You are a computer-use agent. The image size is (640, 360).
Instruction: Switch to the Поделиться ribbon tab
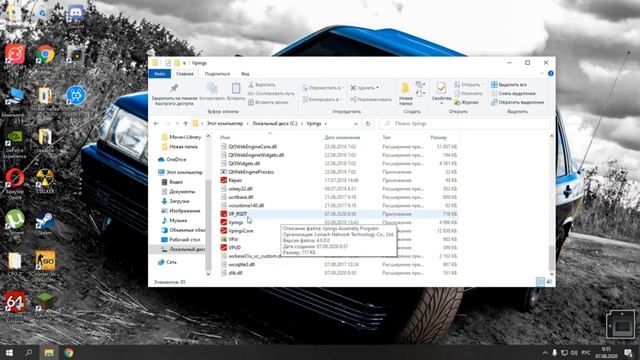pos(217,74)
